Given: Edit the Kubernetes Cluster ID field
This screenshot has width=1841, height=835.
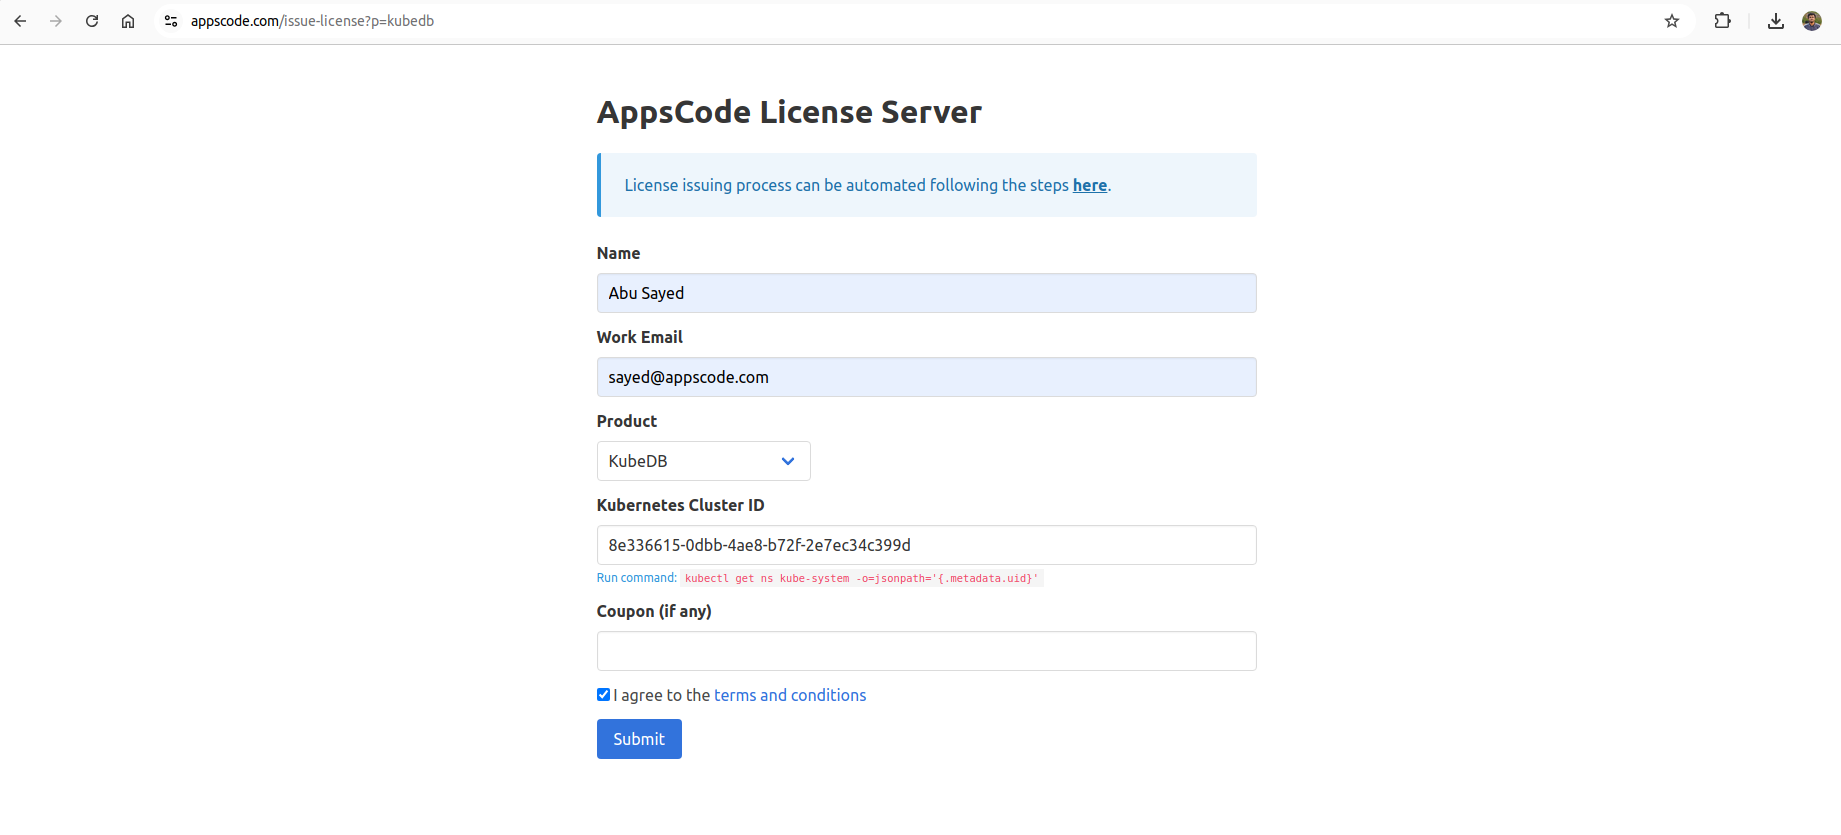Looking at the screenshot, I should 926,545.
